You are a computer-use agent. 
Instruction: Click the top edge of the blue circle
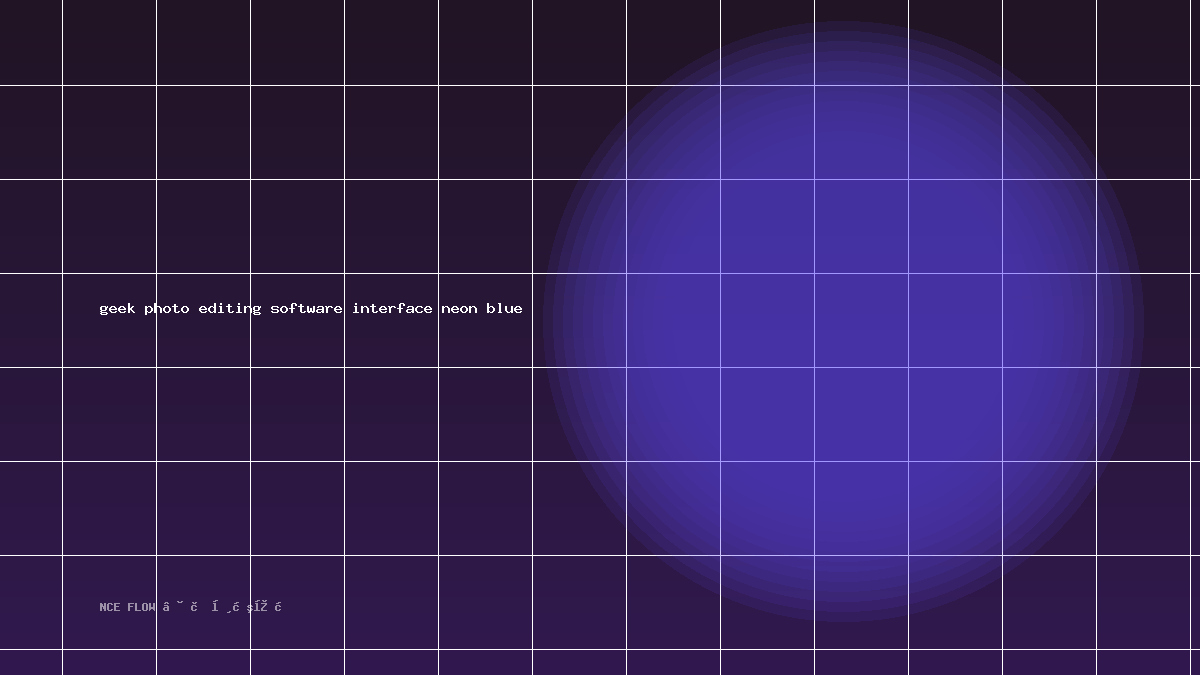pos(843,23)
